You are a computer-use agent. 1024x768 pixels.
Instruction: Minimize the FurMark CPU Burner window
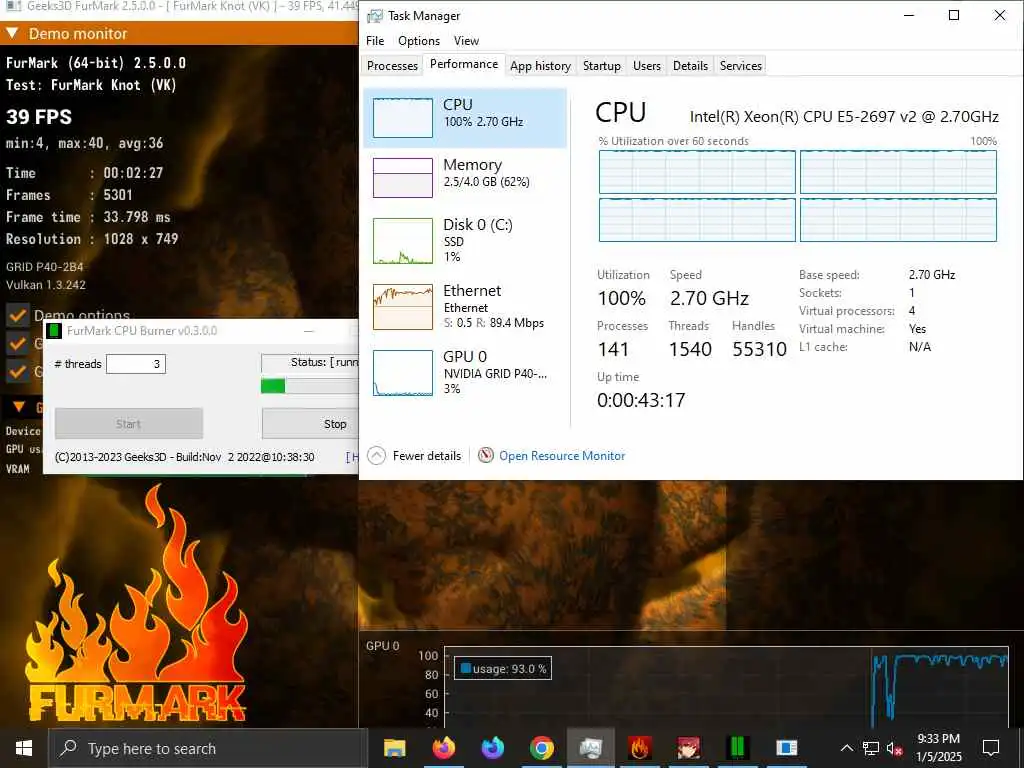pos(308,330)
